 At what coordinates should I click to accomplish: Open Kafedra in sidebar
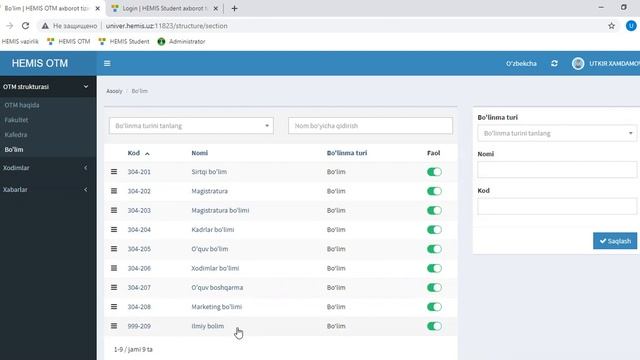[16, 134]
